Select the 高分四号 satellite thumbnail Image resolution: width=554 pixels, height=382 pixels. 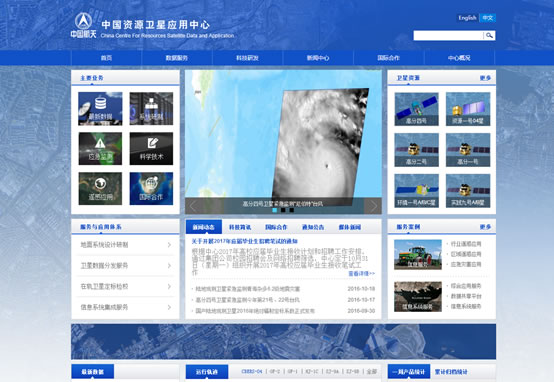(x=417, y=109)
